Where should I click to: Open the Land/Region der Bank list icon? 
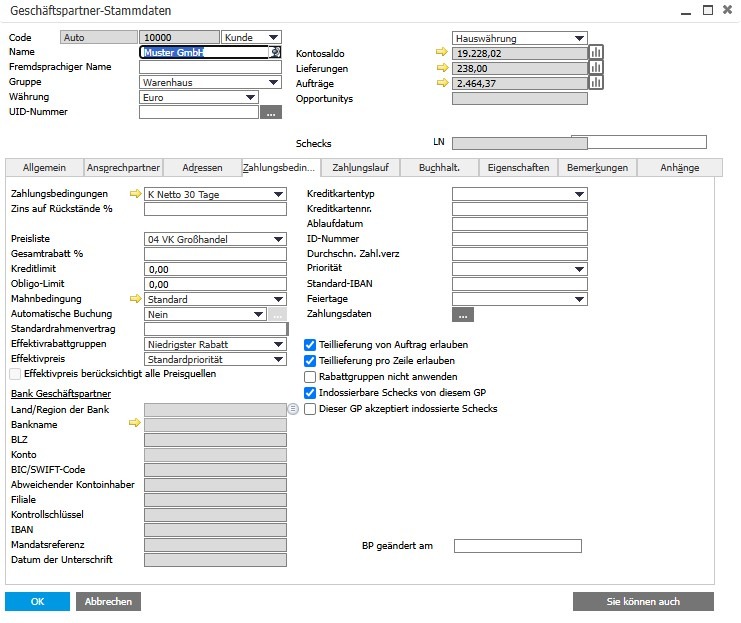[x=293, y=409]
